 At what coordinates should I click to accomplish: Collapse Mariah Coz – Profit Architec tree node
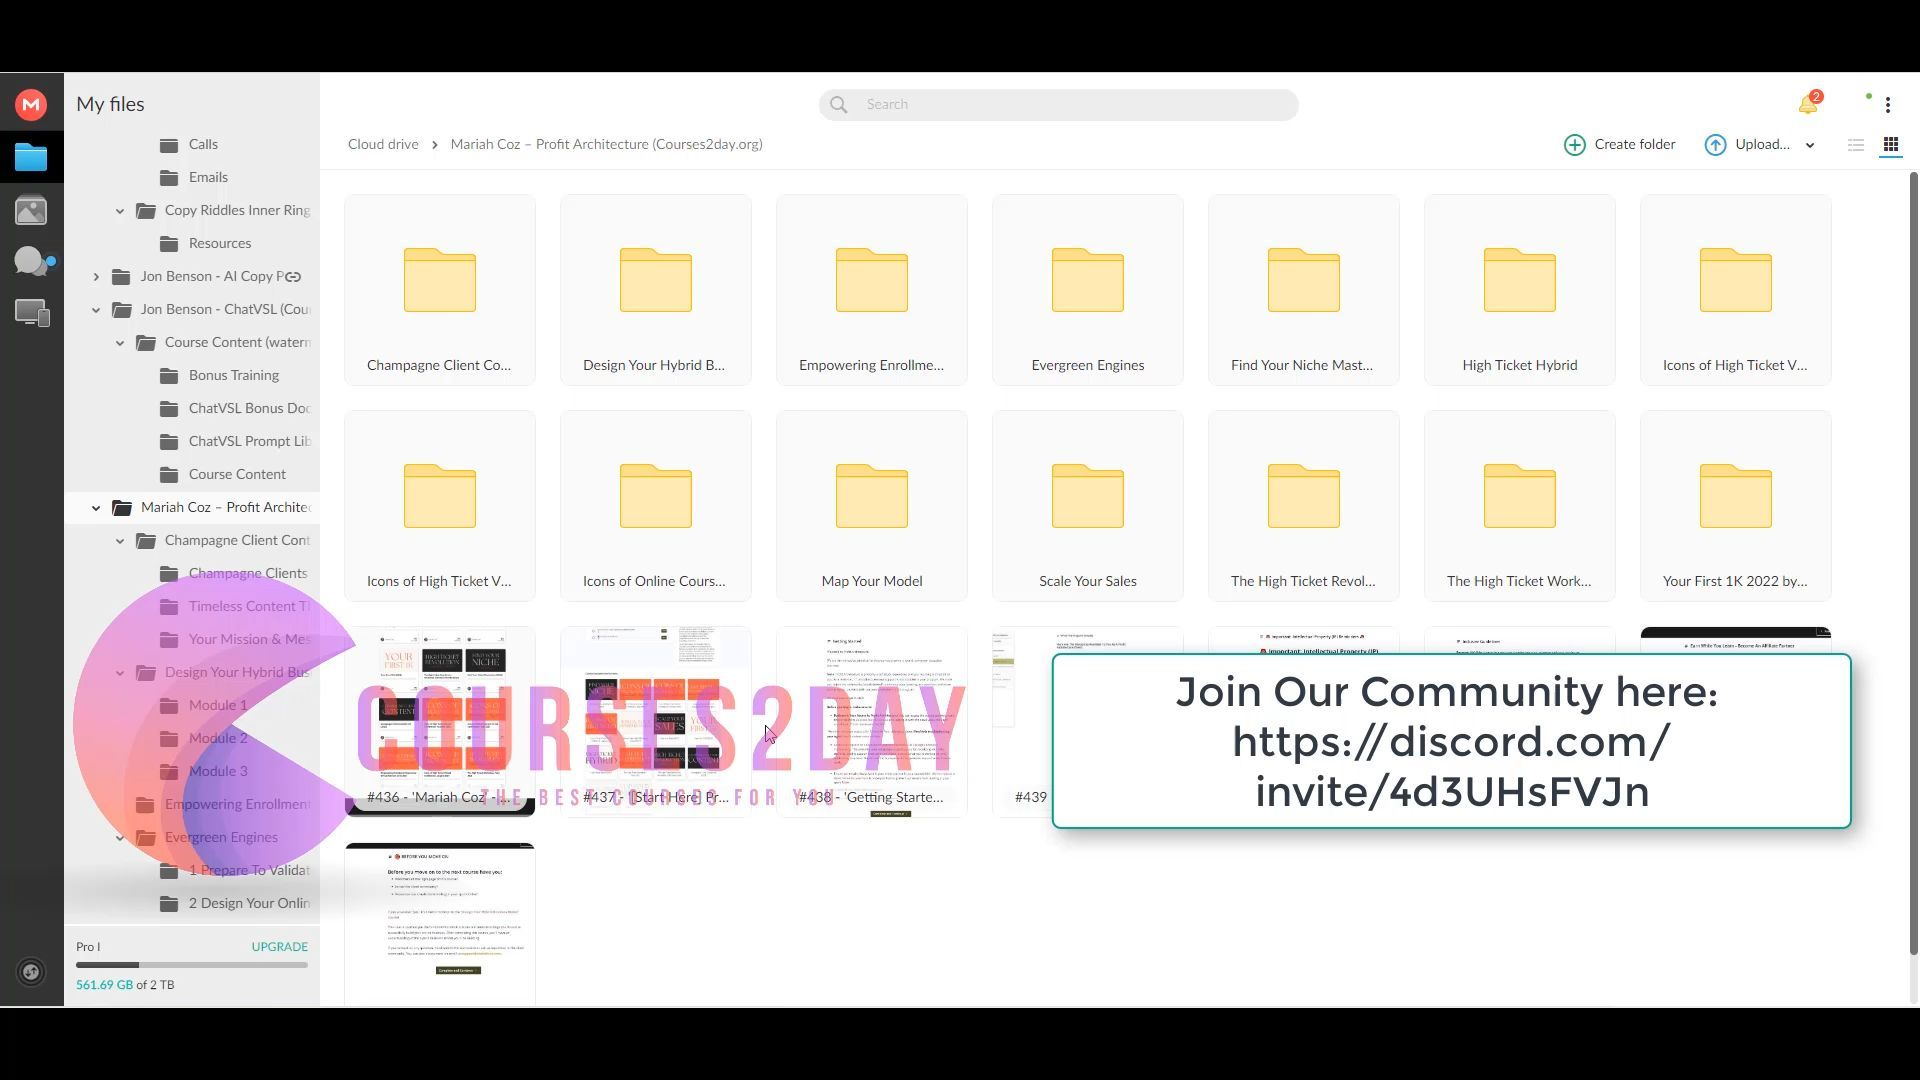(96, 508)
